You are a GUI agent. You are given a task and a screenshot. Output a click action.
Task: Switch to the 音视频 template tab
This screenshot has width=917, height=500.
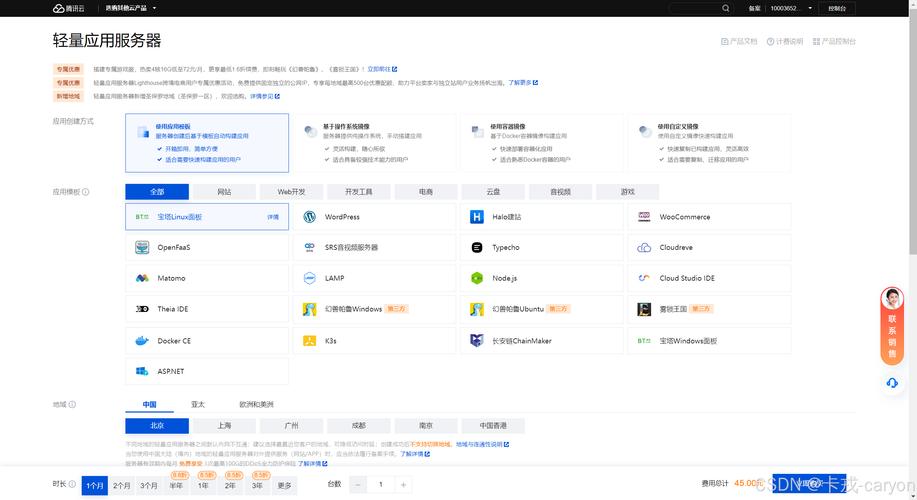tap(560, 192)
